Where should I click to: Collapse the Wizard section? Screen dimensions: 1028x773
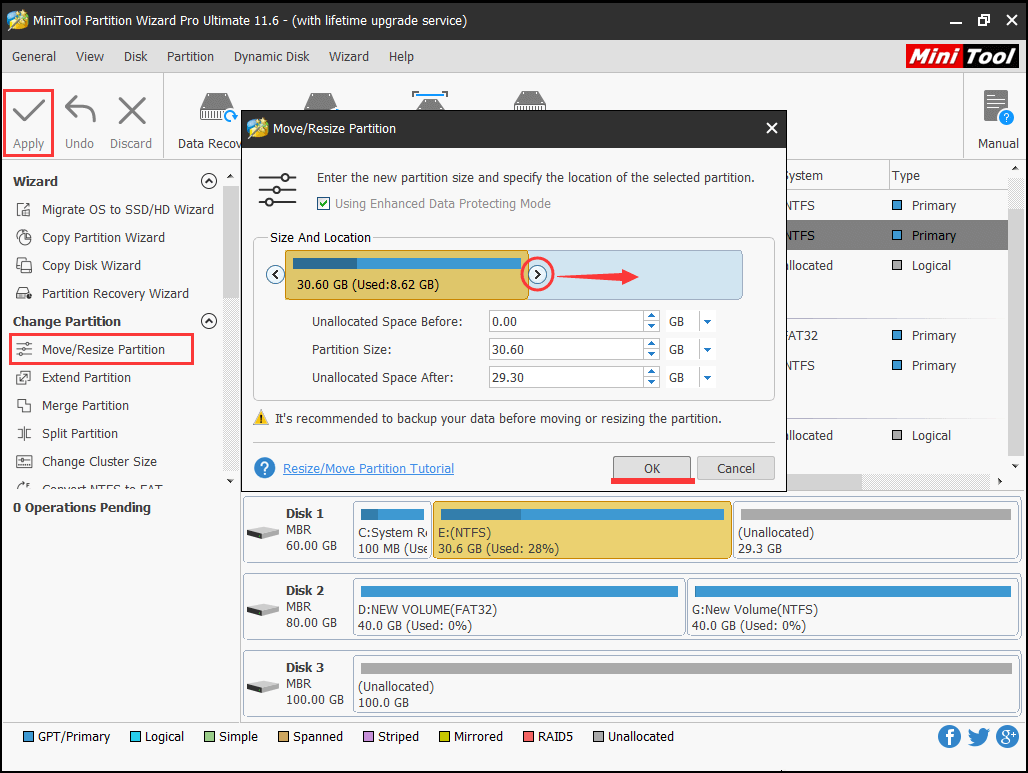click(x=208, y=181)
